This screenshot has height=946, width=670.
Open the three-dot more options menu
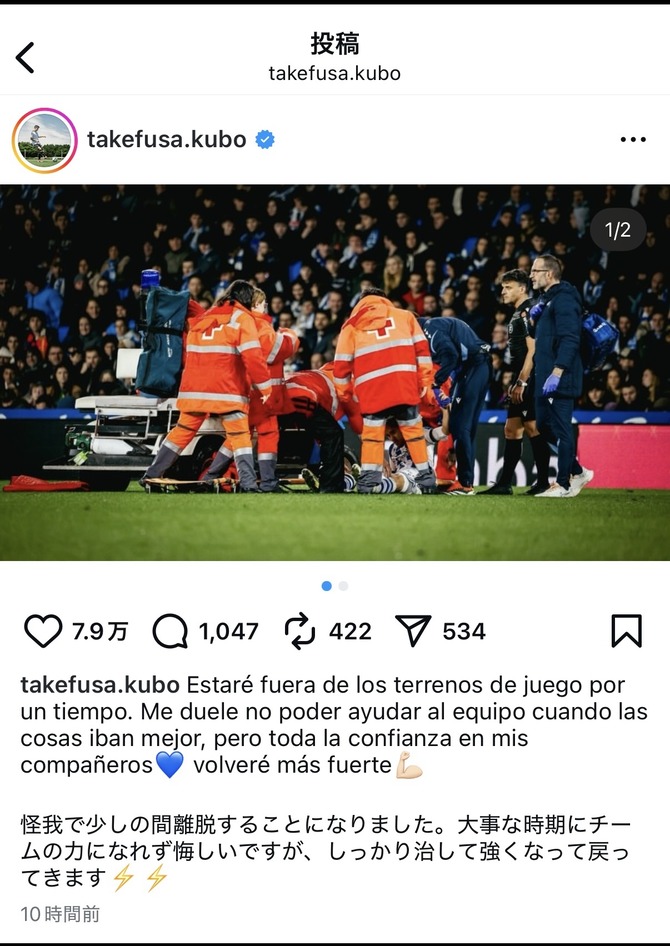[x=633, y=140]
